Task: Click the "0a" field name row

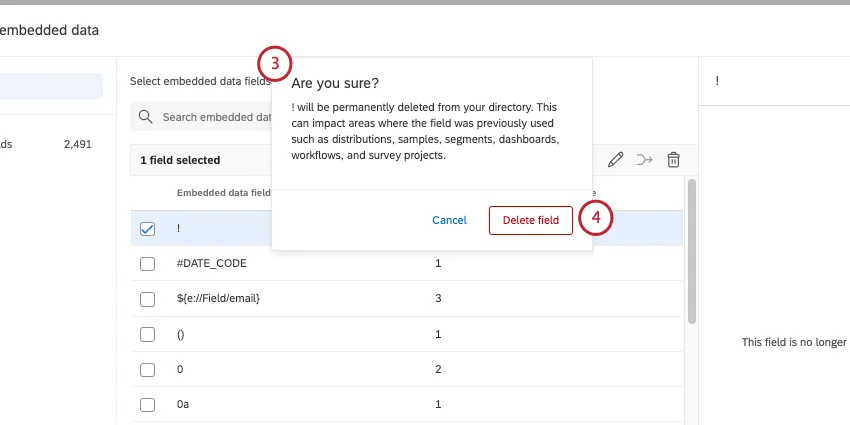Action: pyautogui.click(x=183, y=405)
